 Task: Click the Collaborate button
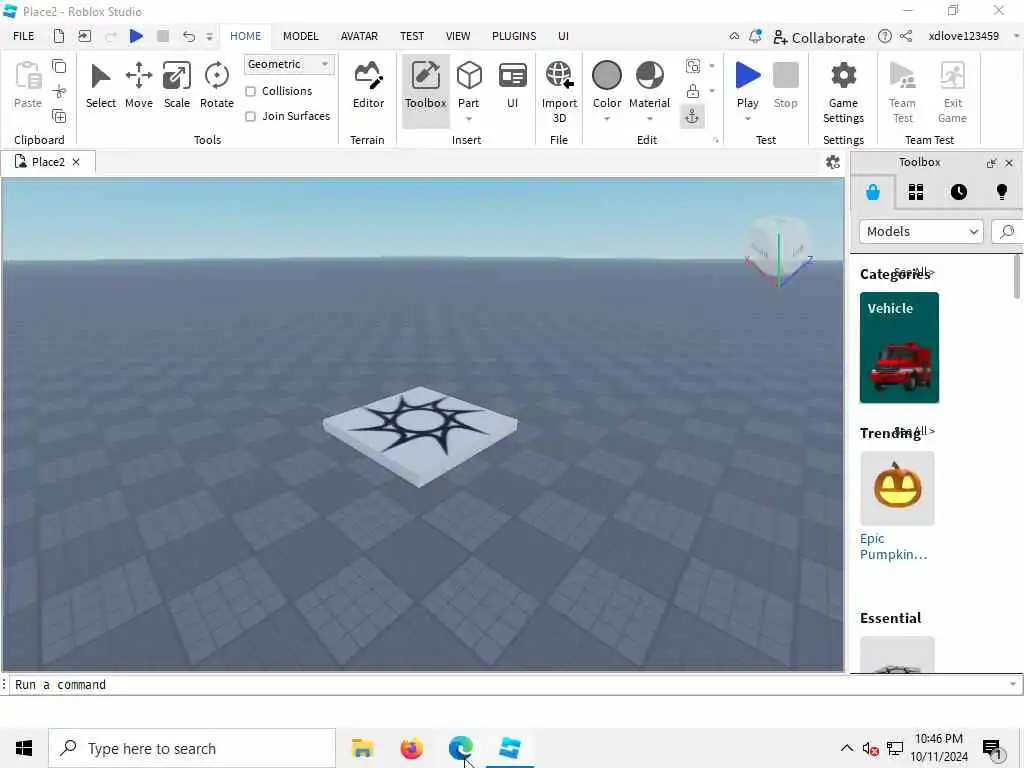coord(819,37)
